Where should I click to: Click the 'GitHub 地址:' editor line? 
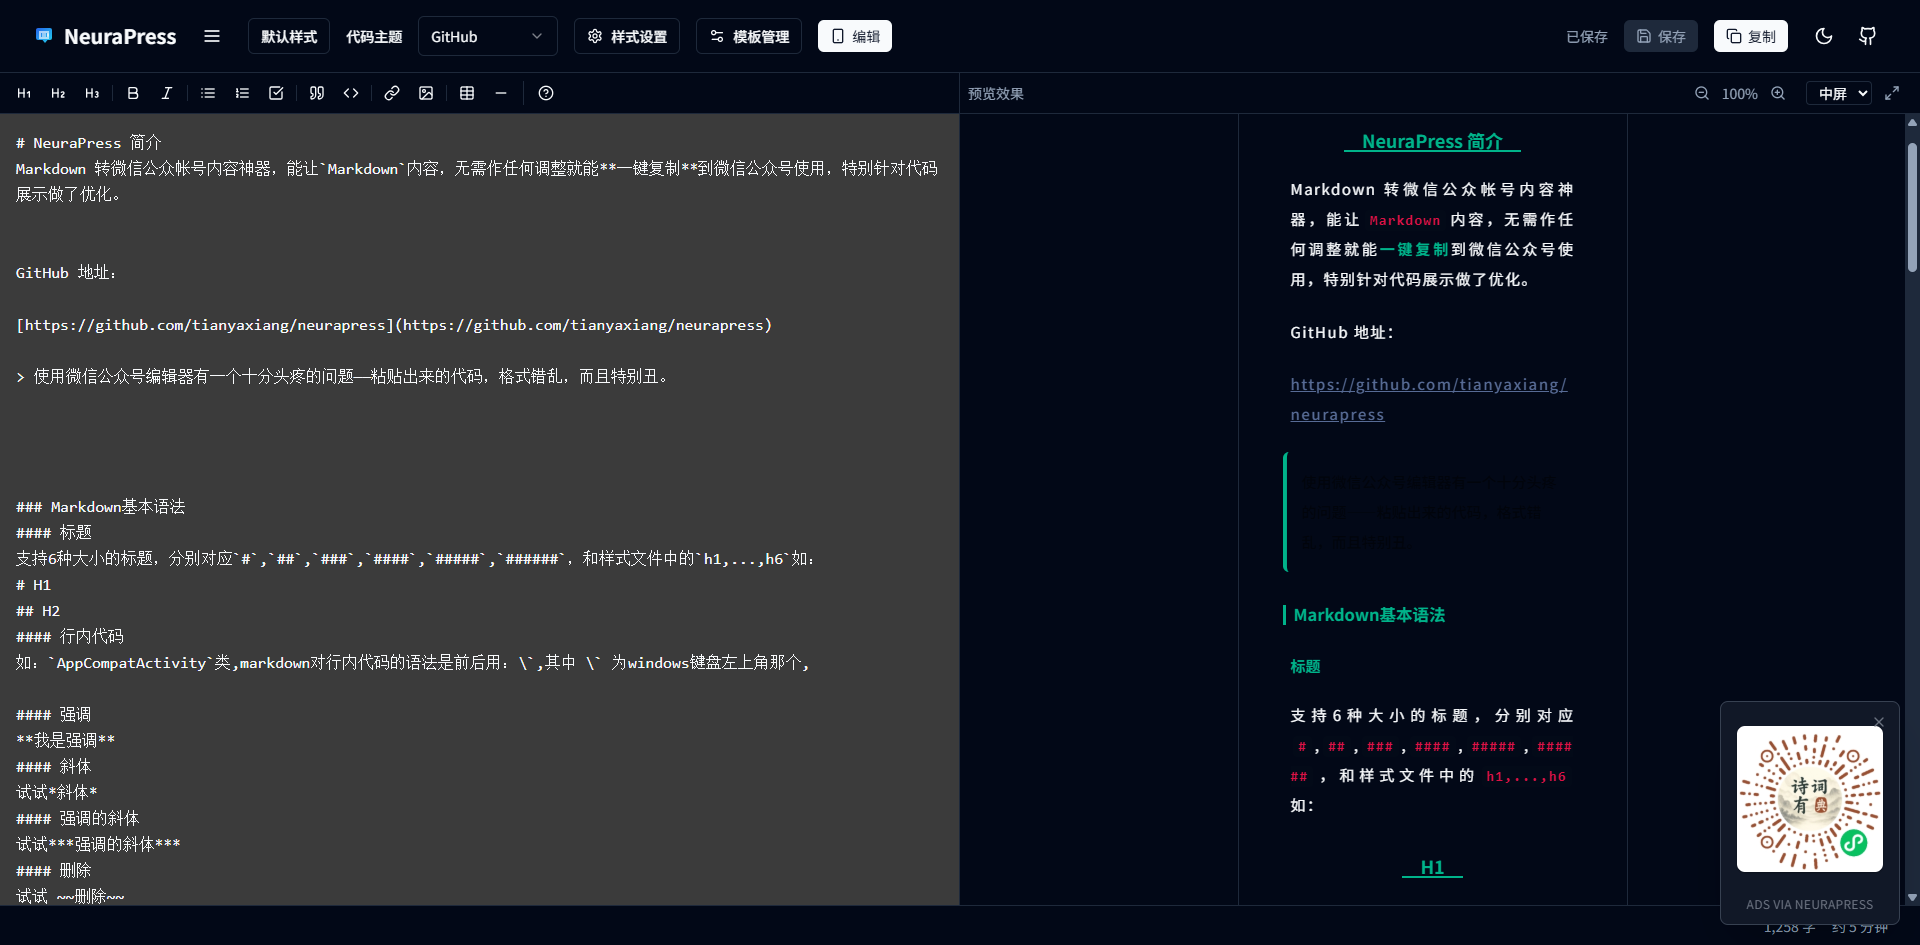point(67,272)
